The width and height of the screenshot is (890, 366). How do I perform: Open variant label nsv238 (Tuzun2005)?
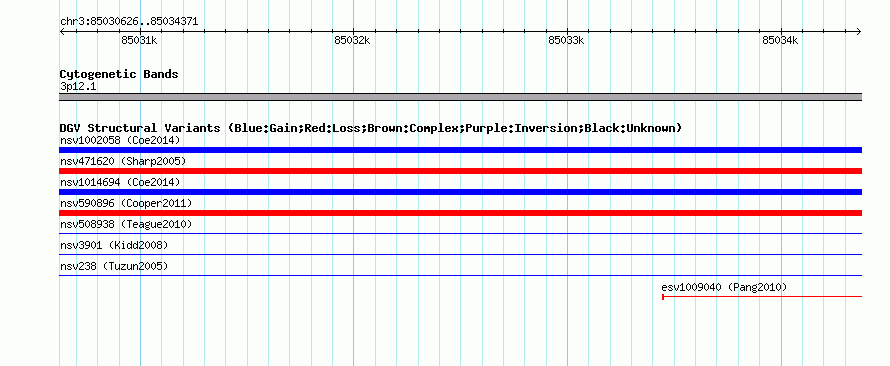(114, 266)
